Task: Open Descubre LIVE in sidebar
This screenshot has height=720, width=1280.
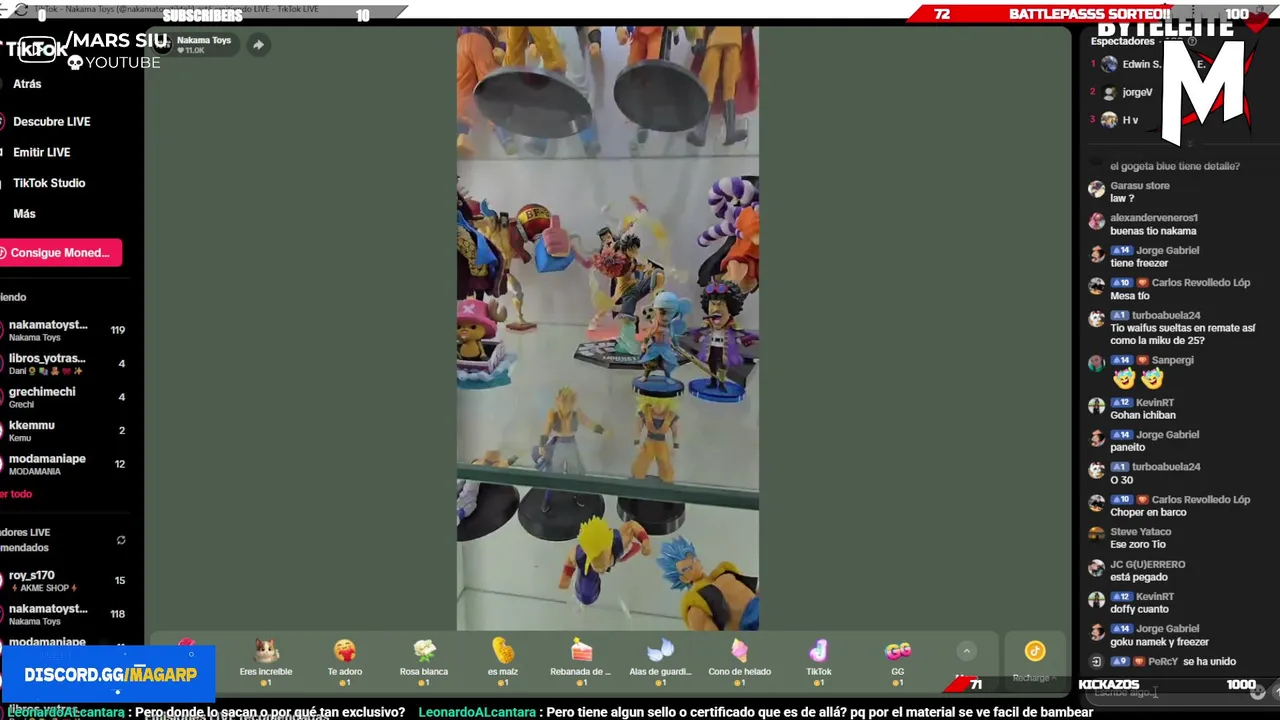Action: point(52,122)
